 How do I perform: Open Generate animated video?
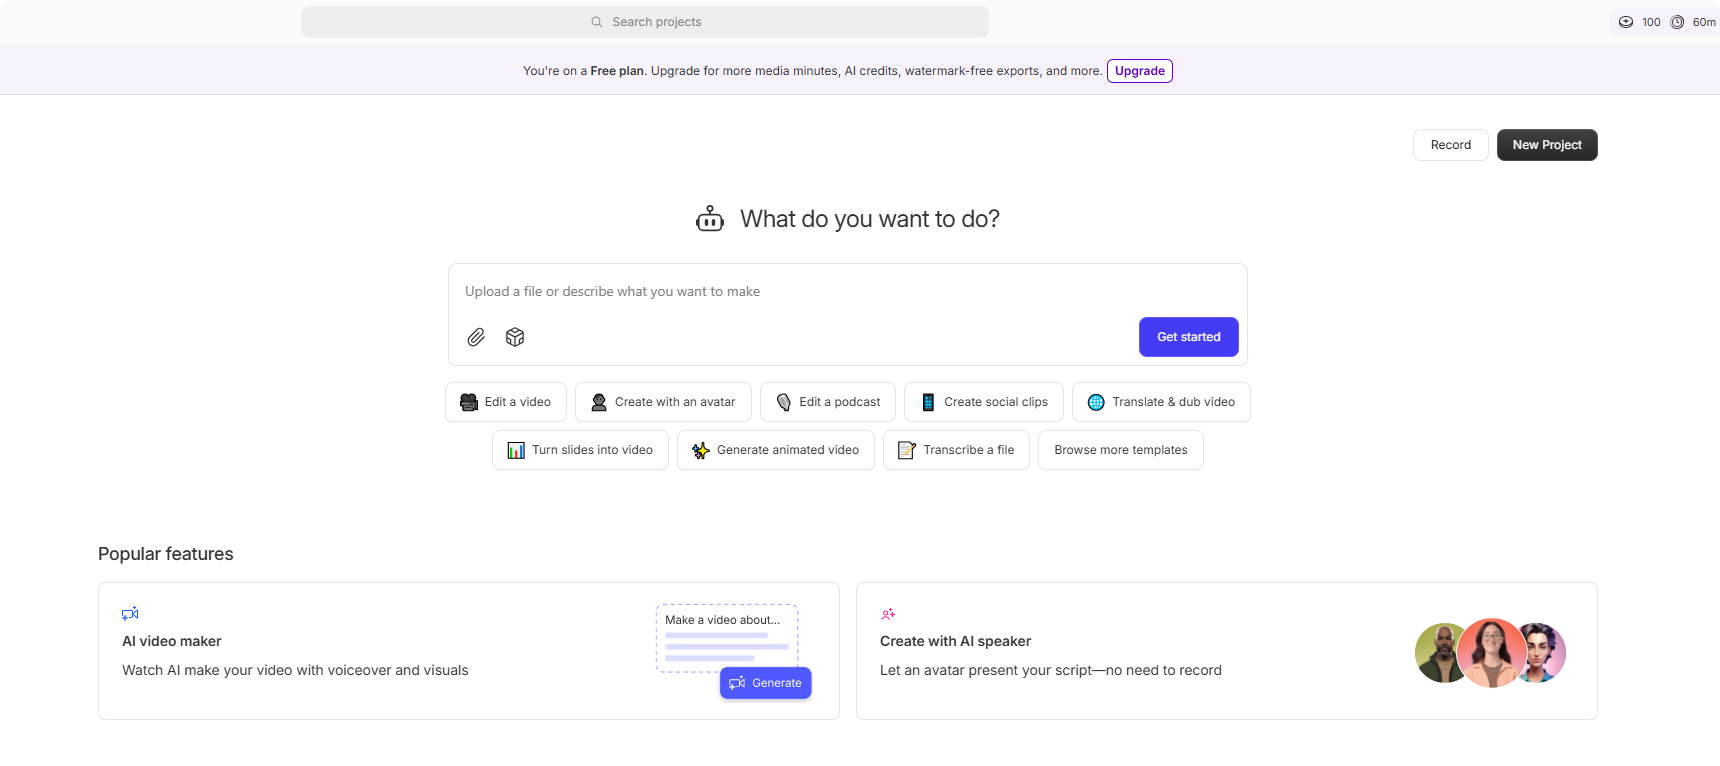coord(776,450)
